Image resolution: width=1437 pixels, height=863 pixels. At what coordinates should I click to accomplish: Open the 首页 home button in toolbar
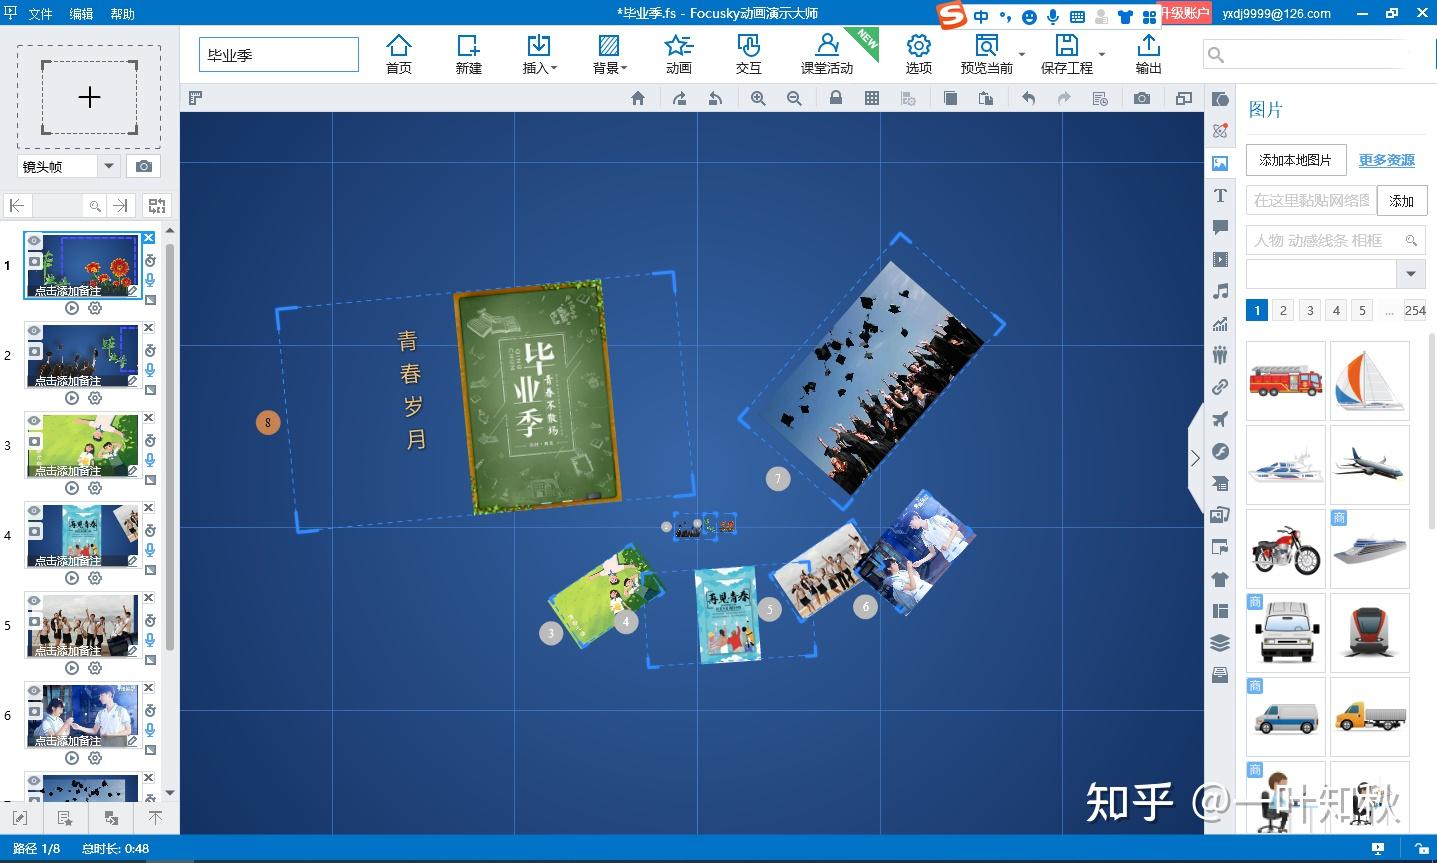coord(399,53)
